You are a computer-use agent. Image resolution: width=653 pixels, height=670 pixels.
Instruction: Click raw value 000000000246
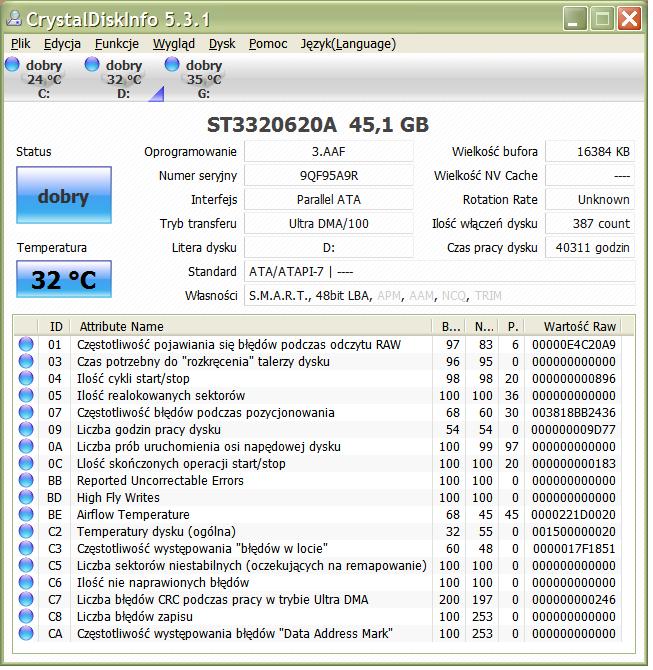coord(574,600)
